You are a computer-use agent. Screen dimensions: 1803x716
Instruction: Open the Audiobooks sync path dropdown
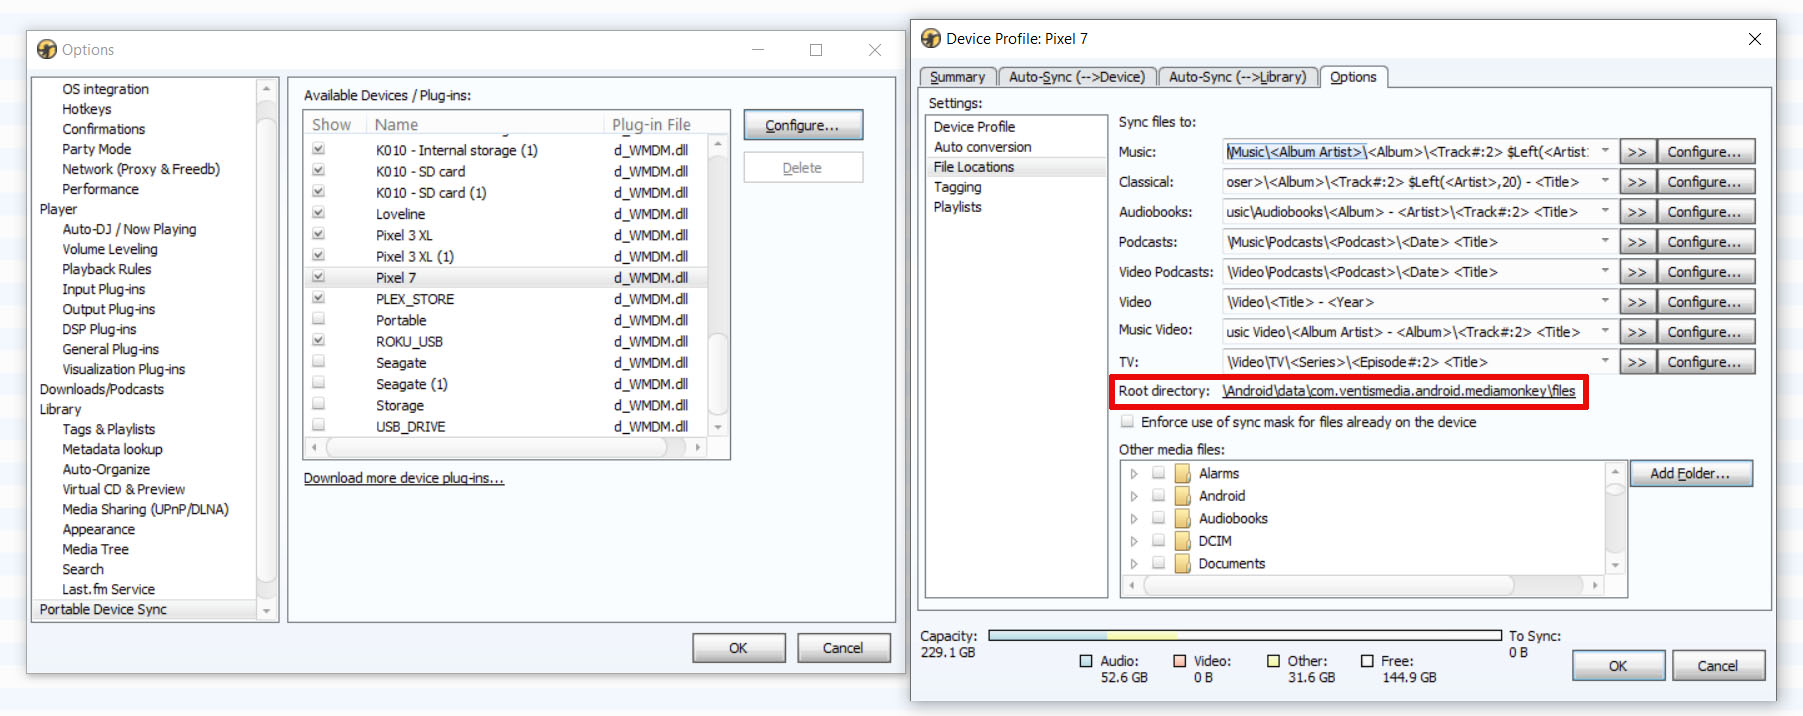click(1605, 212)
